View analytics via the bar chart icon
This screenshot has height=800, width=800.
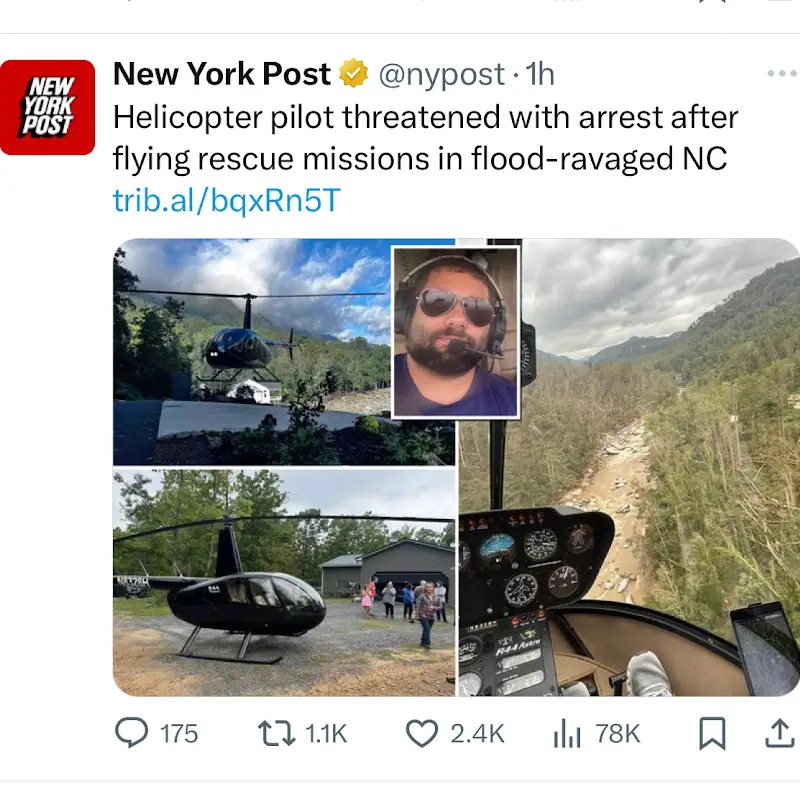point(567,734)
